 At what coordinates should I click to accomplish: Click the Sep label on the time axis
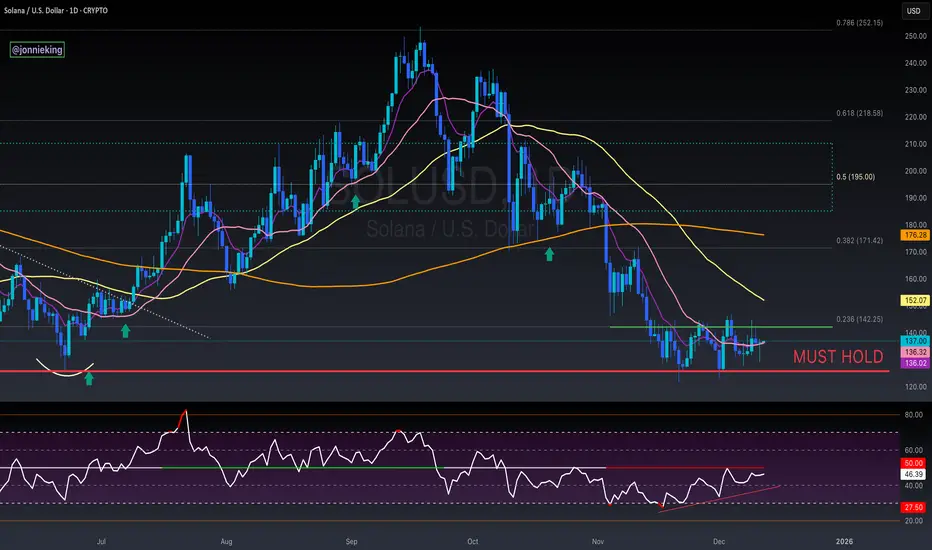click(x=351, y=539)
